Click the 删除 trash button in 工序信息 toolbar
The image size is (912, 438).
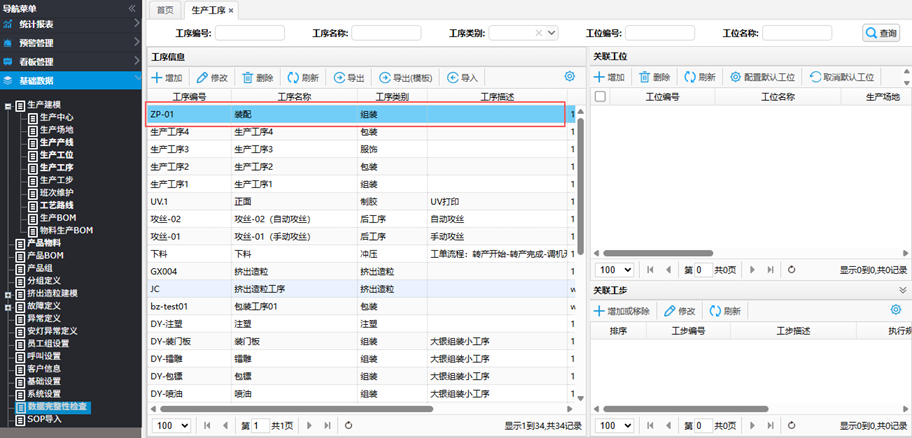coord(258,77)
